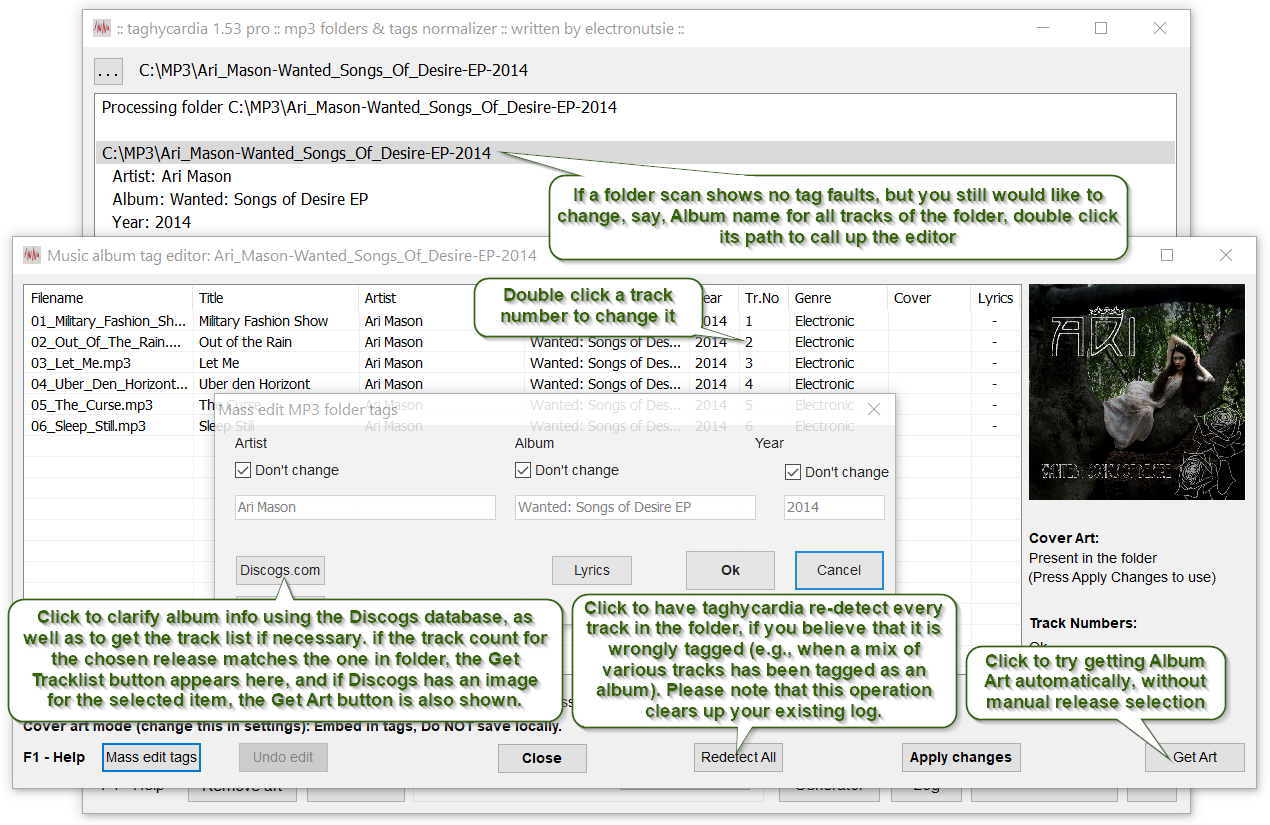Sort by Artist column header
Viewport: 1270px width, 825px height.
click(441, 298)
